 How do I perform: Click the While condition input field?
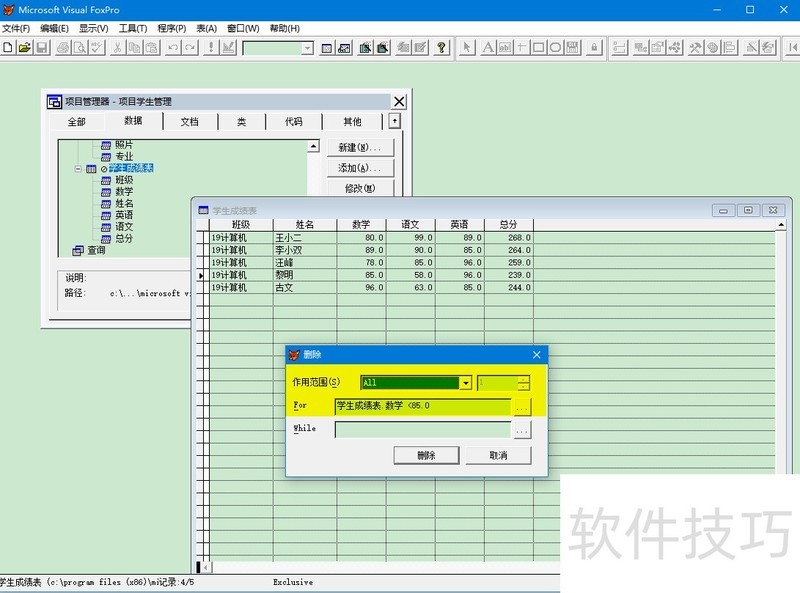(x=422, y=430)
